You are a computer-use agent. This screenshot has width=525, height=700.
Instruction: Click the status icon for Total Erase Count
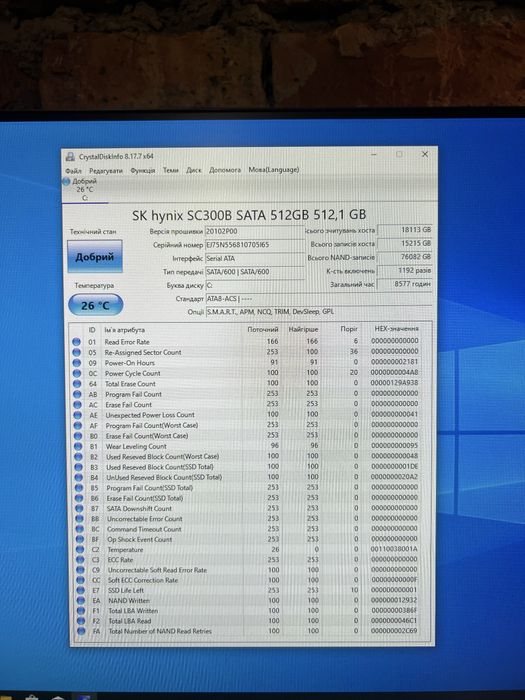[77, 384]
